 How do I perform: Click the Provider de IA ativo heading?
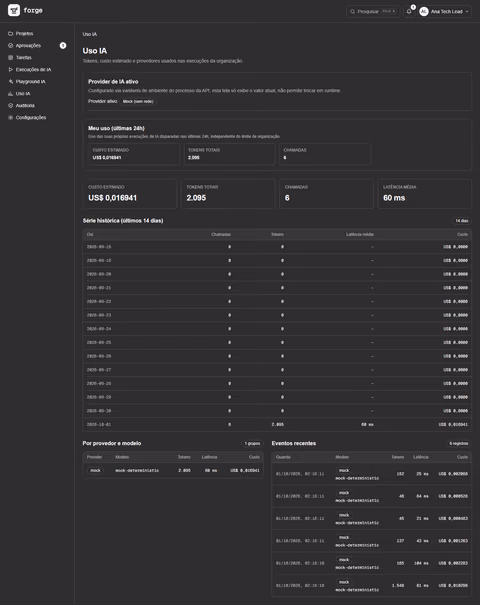point(113,81)
